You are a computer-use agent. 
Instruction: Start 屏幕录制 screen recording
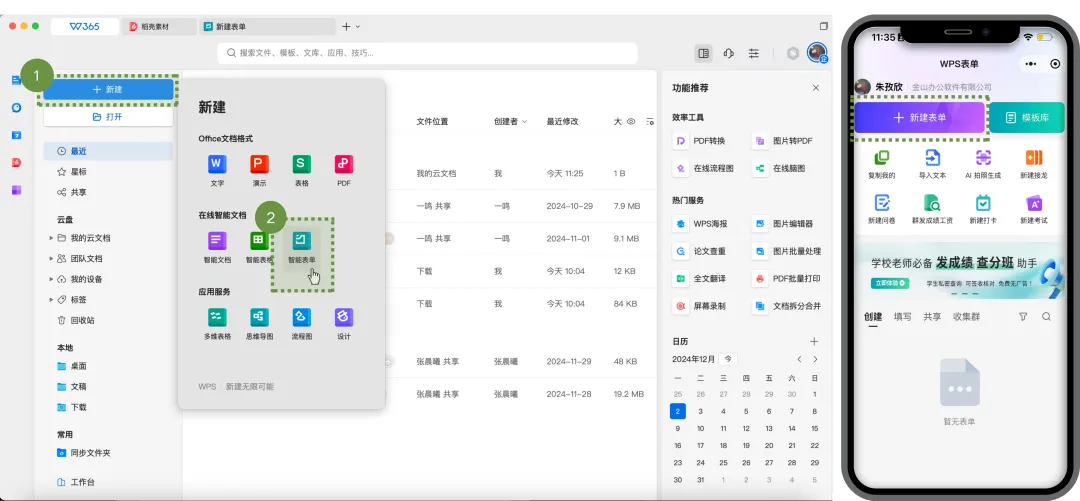pyautogui.click(x=699, y=306)
